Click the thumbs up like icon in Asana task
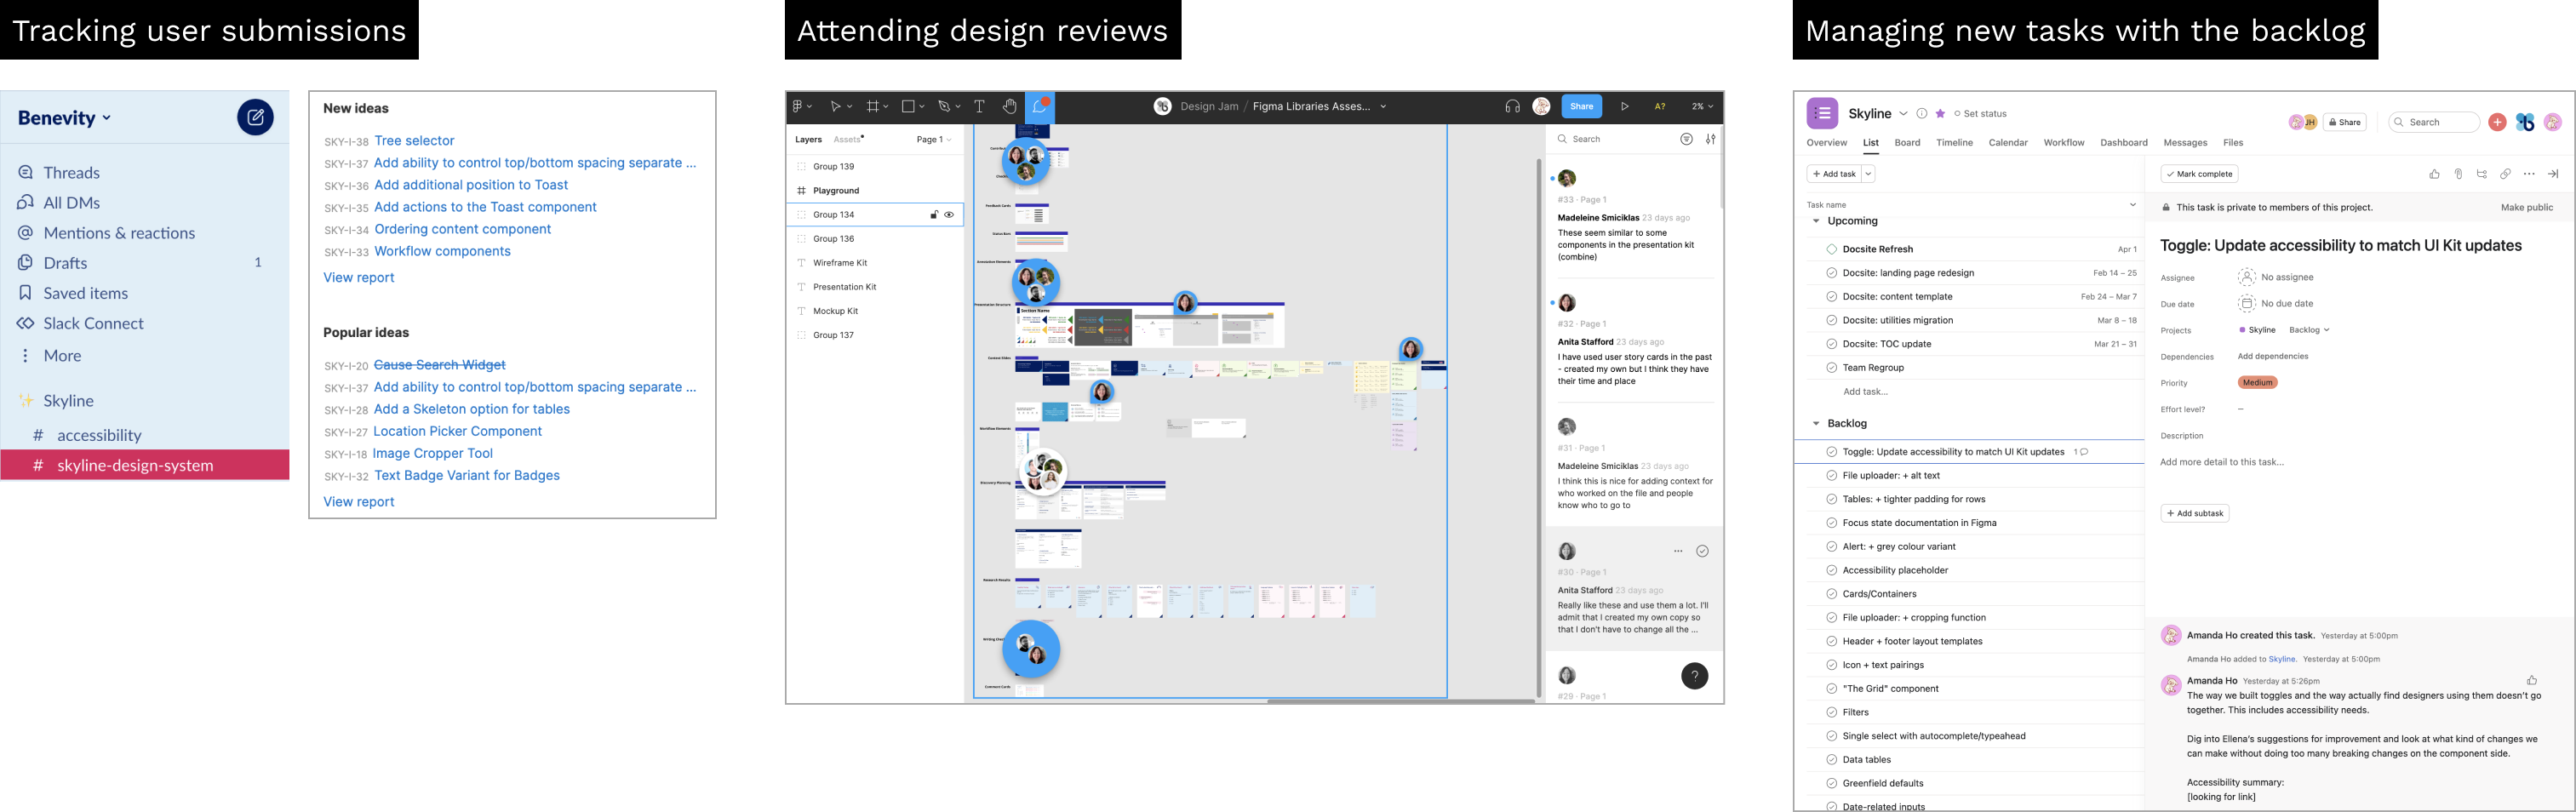2576x812 pixels. click(x=2434, y=174)
